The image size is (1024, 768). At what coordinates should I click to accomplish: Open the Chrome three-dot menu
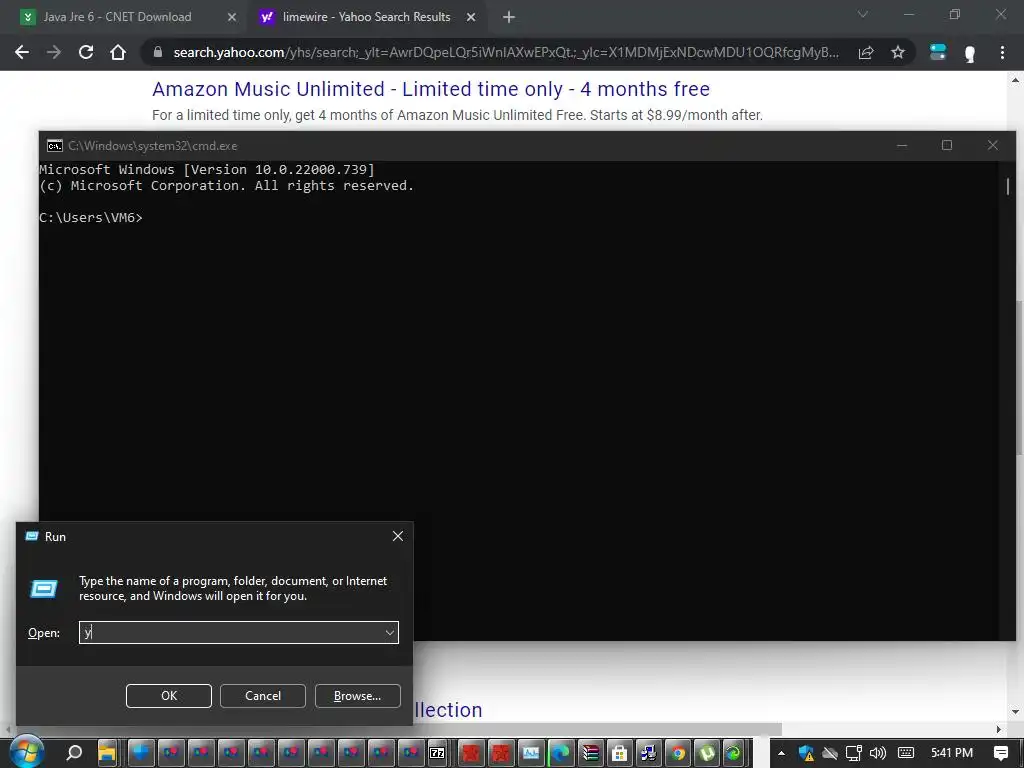coord(1002,52)
